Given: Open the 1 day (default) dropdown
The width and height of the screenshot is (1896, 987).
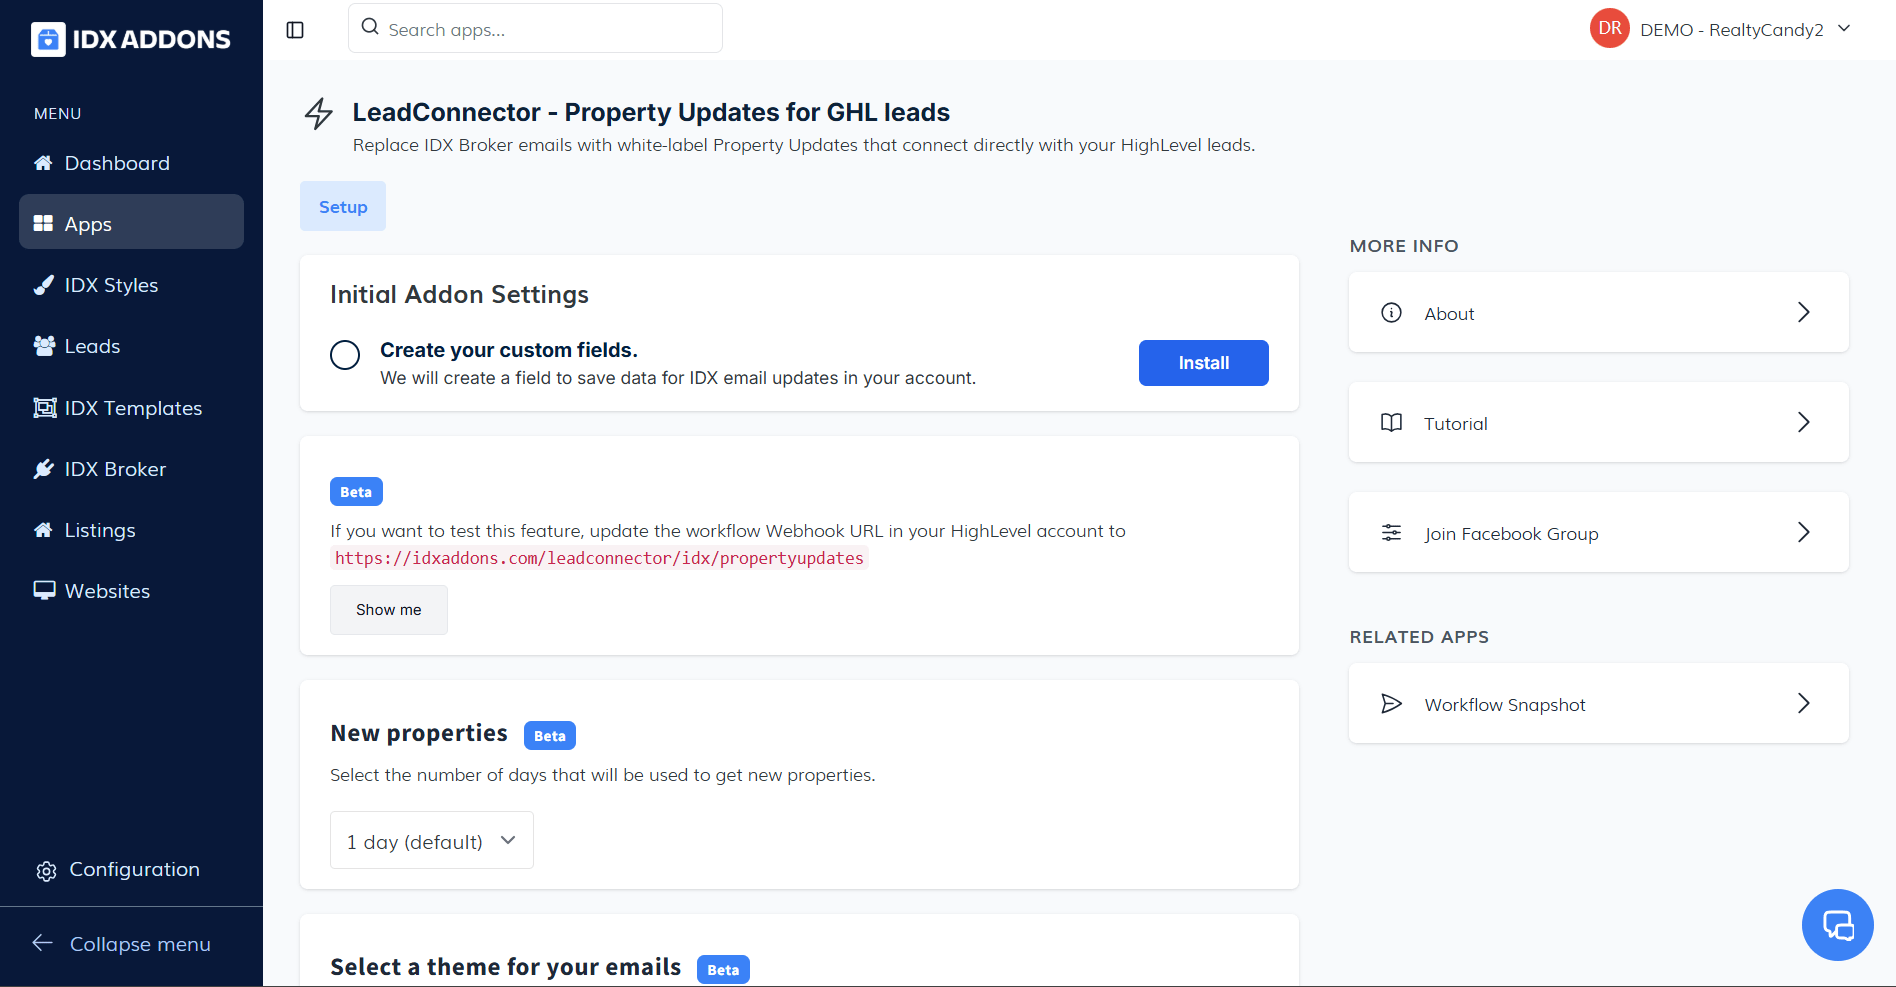Looking at the screenshot, I should 431,841.
